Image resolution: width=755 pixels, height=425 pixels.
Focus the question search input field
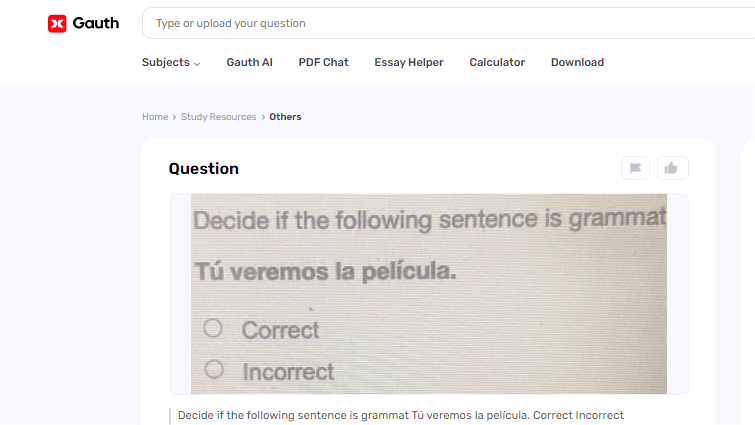click(x=450, y=23)
